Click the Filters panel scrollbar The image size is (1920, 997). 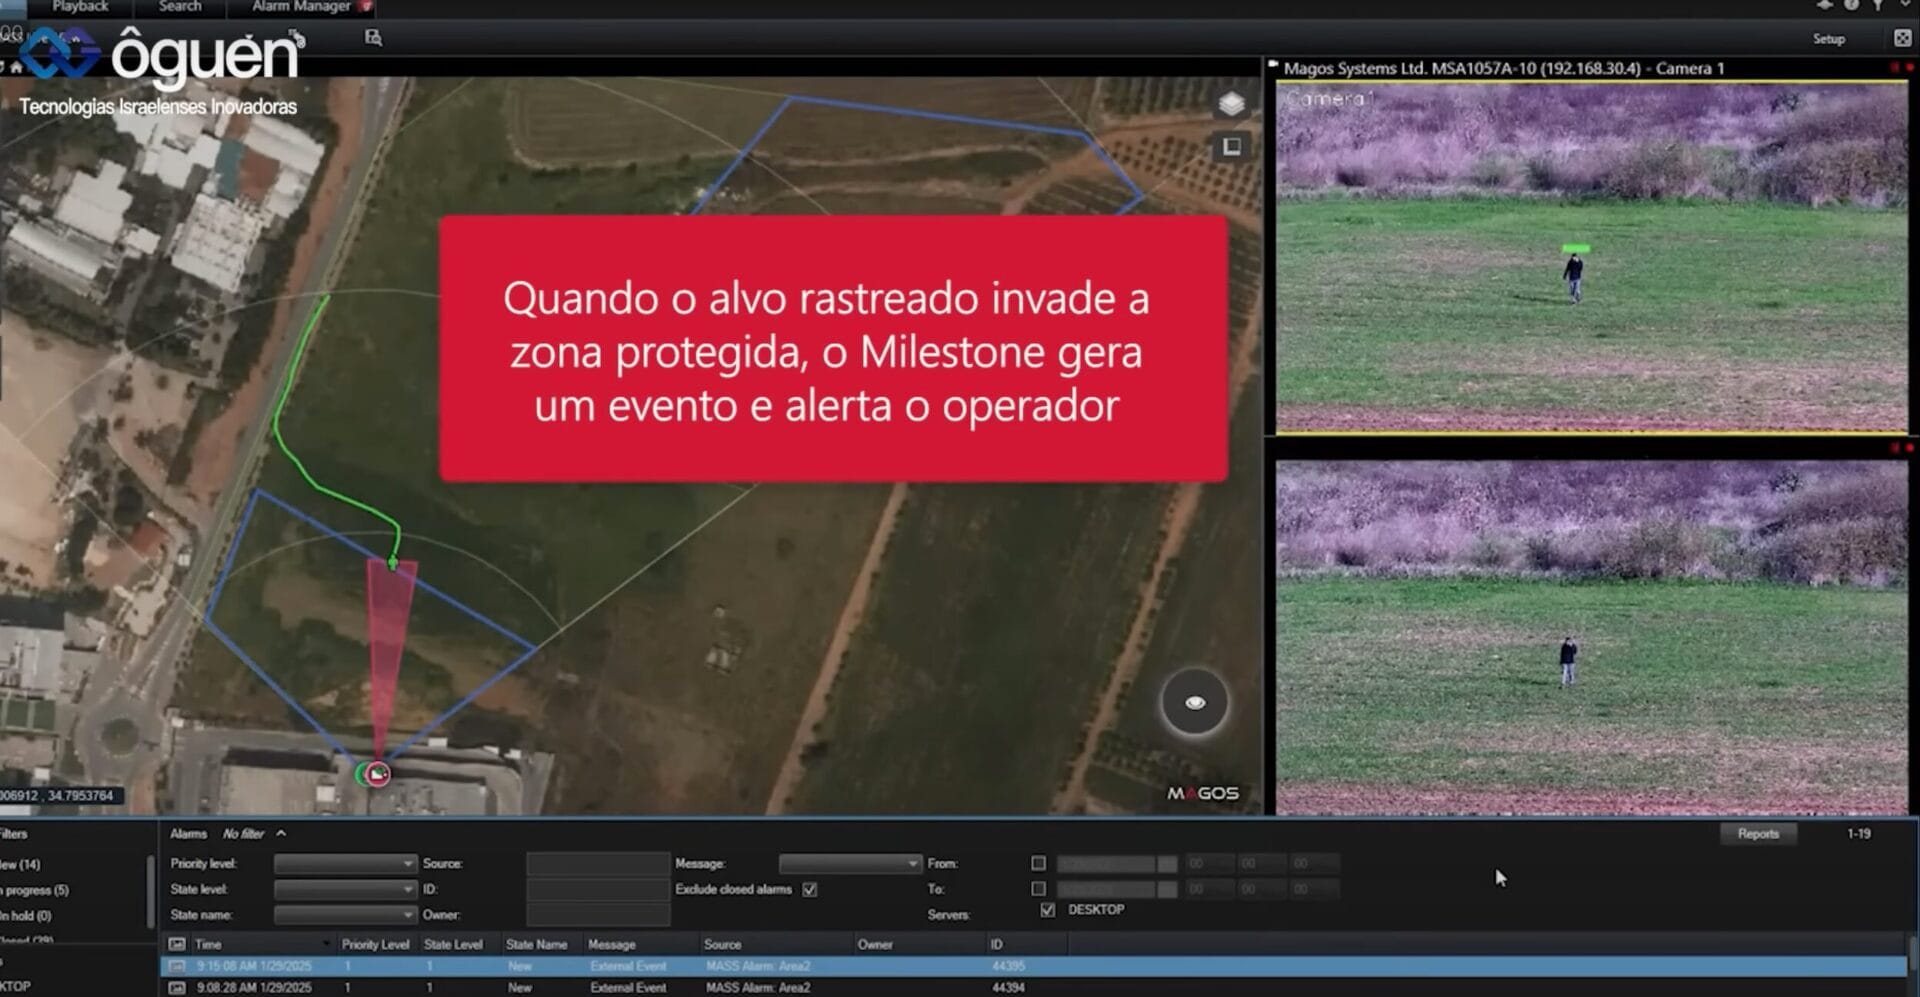click(x=151, y=893)
